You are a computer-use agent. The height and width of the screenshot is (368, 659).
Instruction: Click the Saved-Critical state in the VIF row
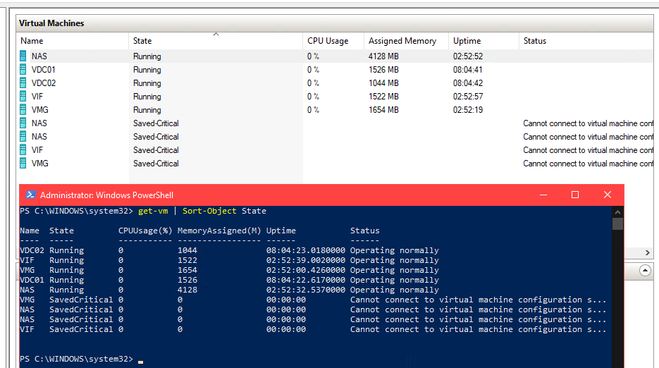(x=156, y=150)
